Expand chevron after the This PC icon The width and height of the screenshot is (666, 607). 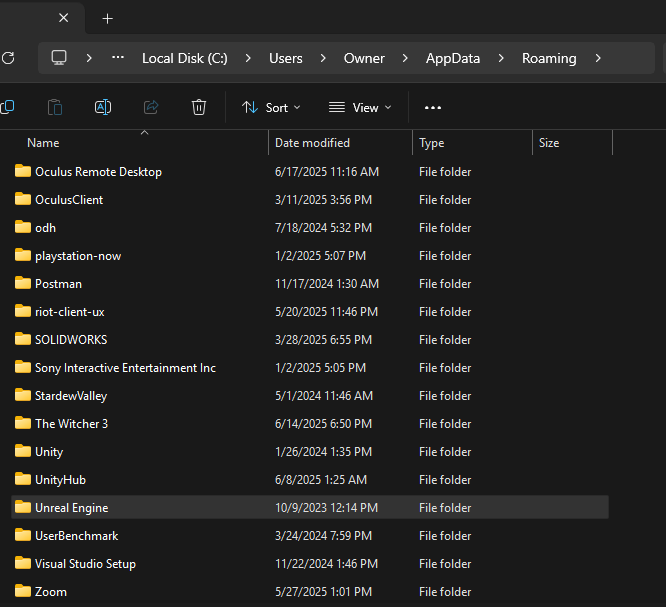pyautogui.click(x=89, y=58)
